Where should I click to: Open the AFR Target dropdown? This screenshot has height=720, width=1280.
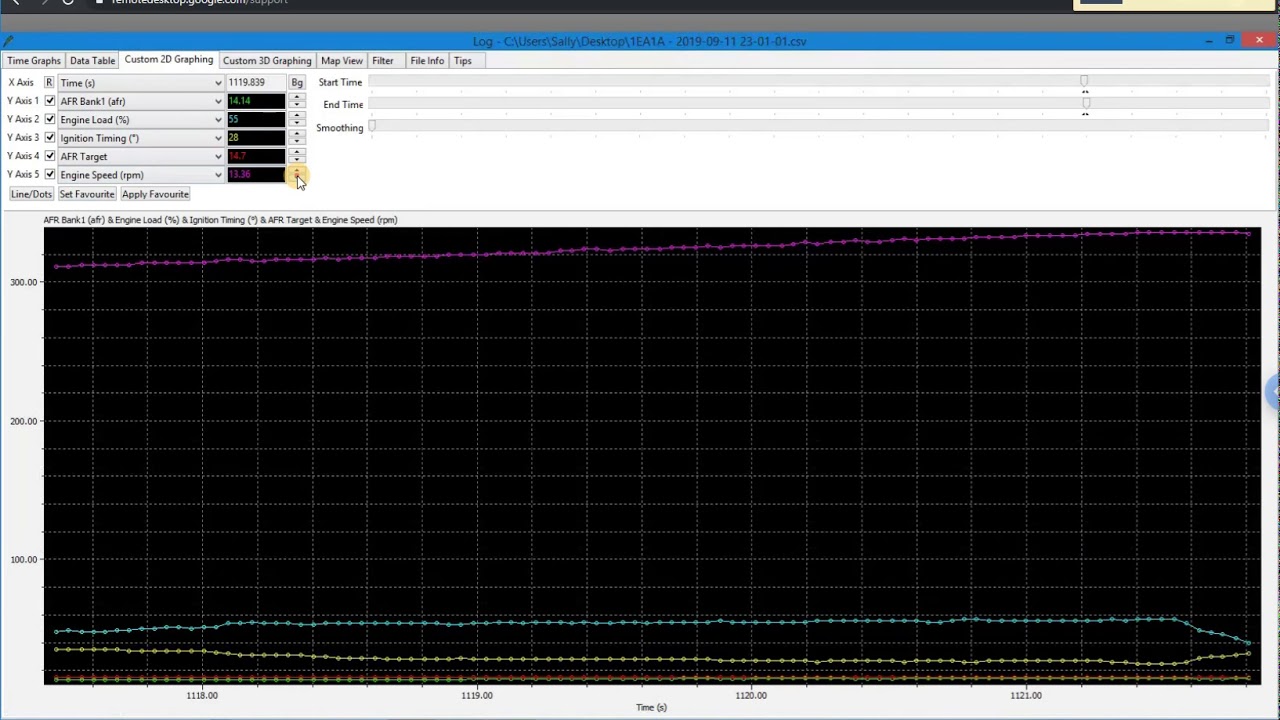(140, 156)
